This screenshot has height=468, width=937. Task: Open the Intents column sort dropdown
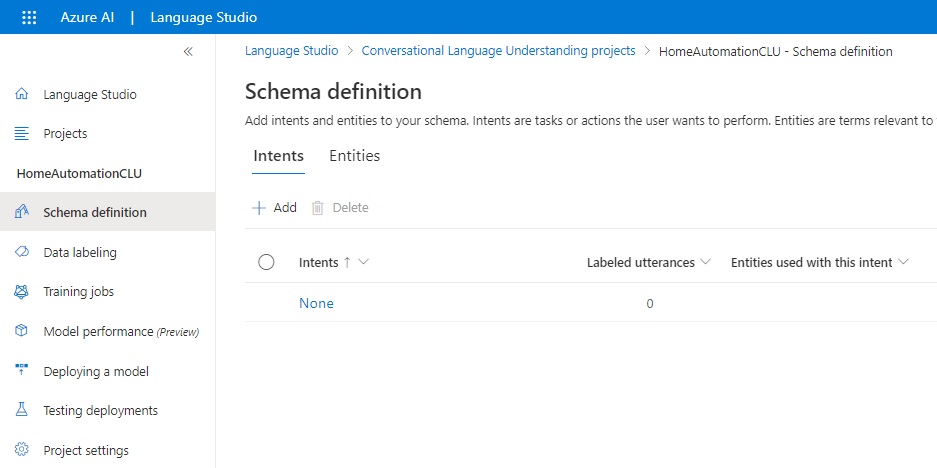point(363,262)
